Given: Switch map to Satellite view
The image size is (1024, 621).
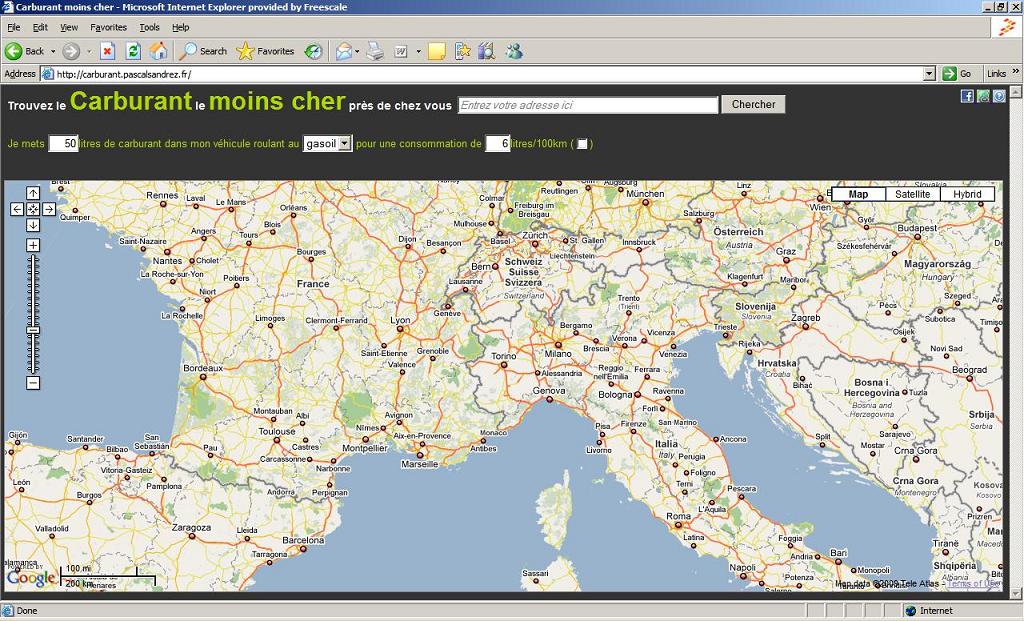Looking at the screenshot, I should point(912,194).
